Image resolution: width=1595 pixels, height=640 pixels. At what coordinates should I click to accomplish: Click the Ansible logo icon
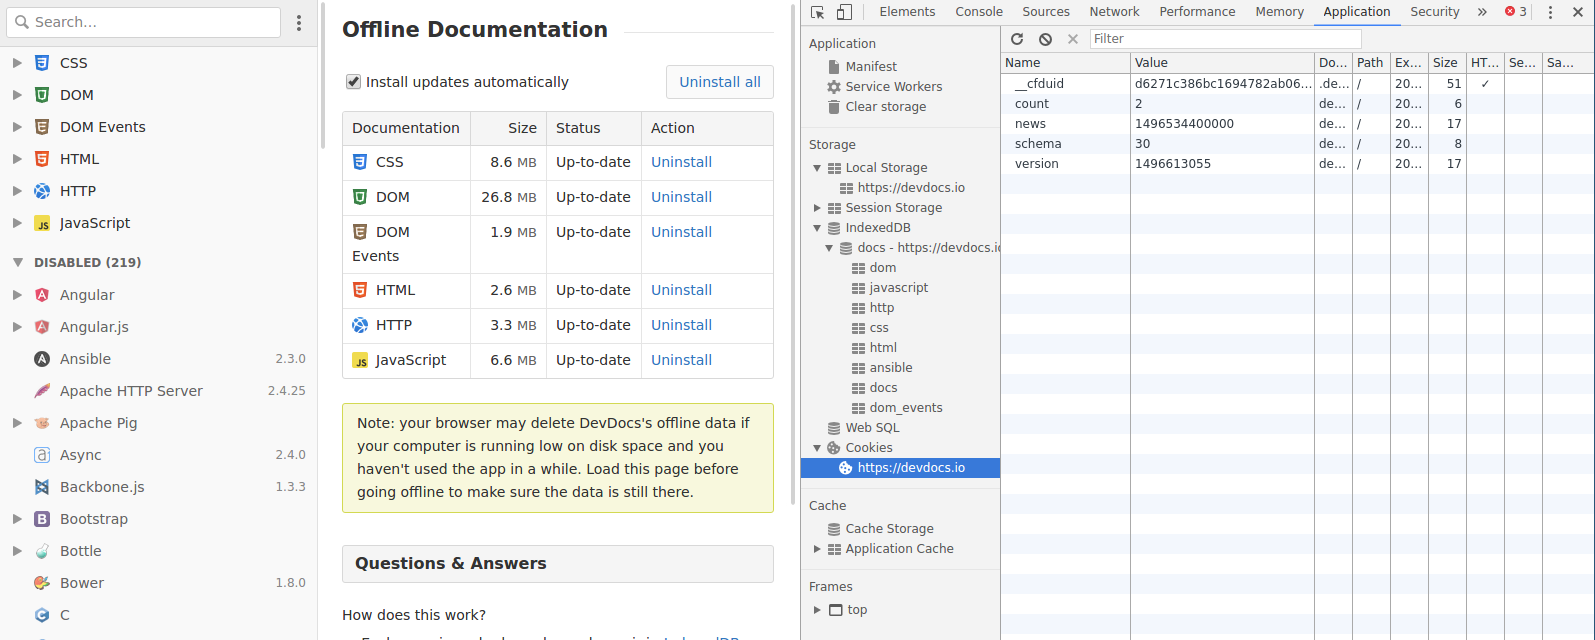pyautogui.click(x=42, y=359)
